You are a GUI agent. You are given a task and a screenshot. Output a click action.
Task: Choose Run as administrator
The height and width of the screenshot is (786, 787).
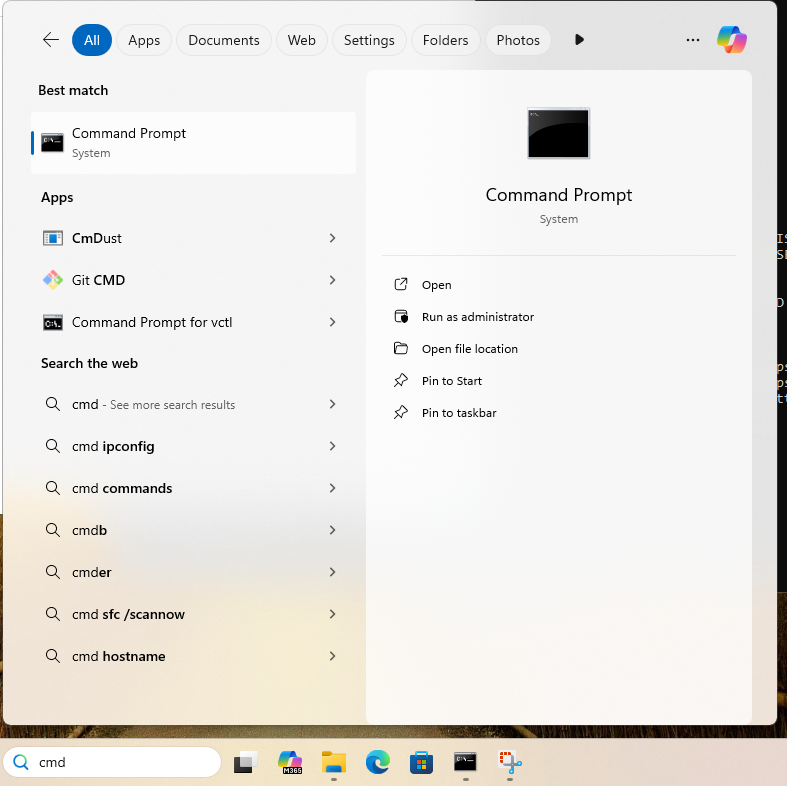tap(477, 317)
